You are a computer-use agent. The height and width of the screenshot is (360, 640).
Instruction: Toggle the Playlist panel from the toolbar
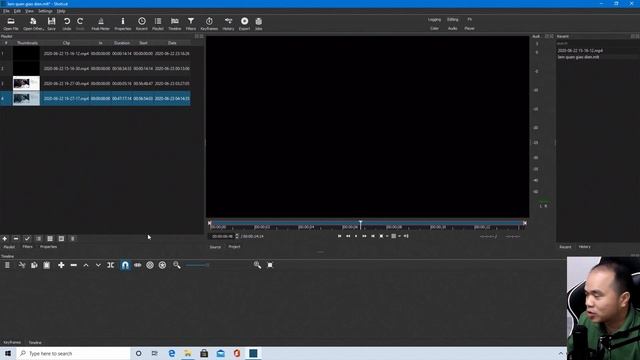point(158,24)
